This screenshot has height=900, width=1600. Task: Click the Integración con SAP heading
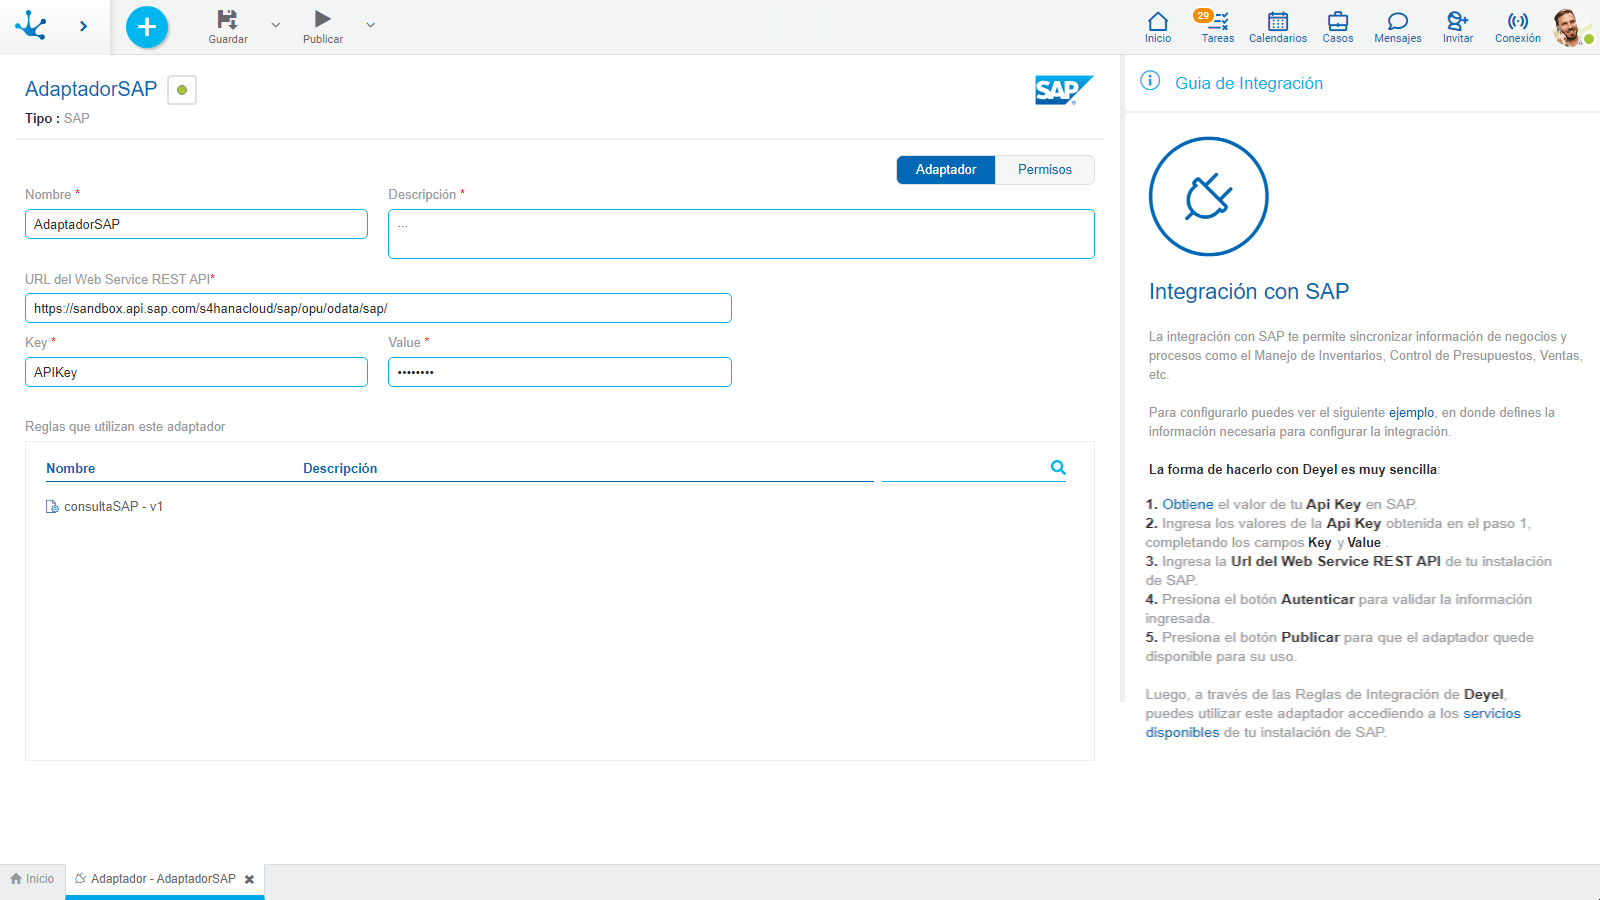click(1249, 291)
